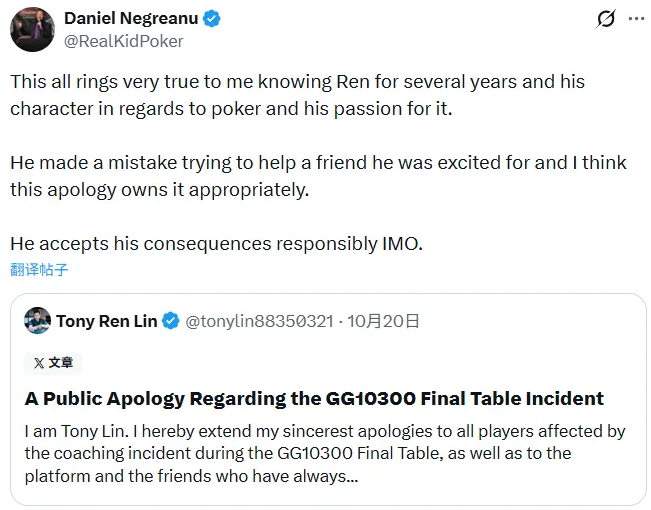Screen dimensions: 651x510
Task: Click the Tony Ren Lin display name
Action: pos(106,321)
